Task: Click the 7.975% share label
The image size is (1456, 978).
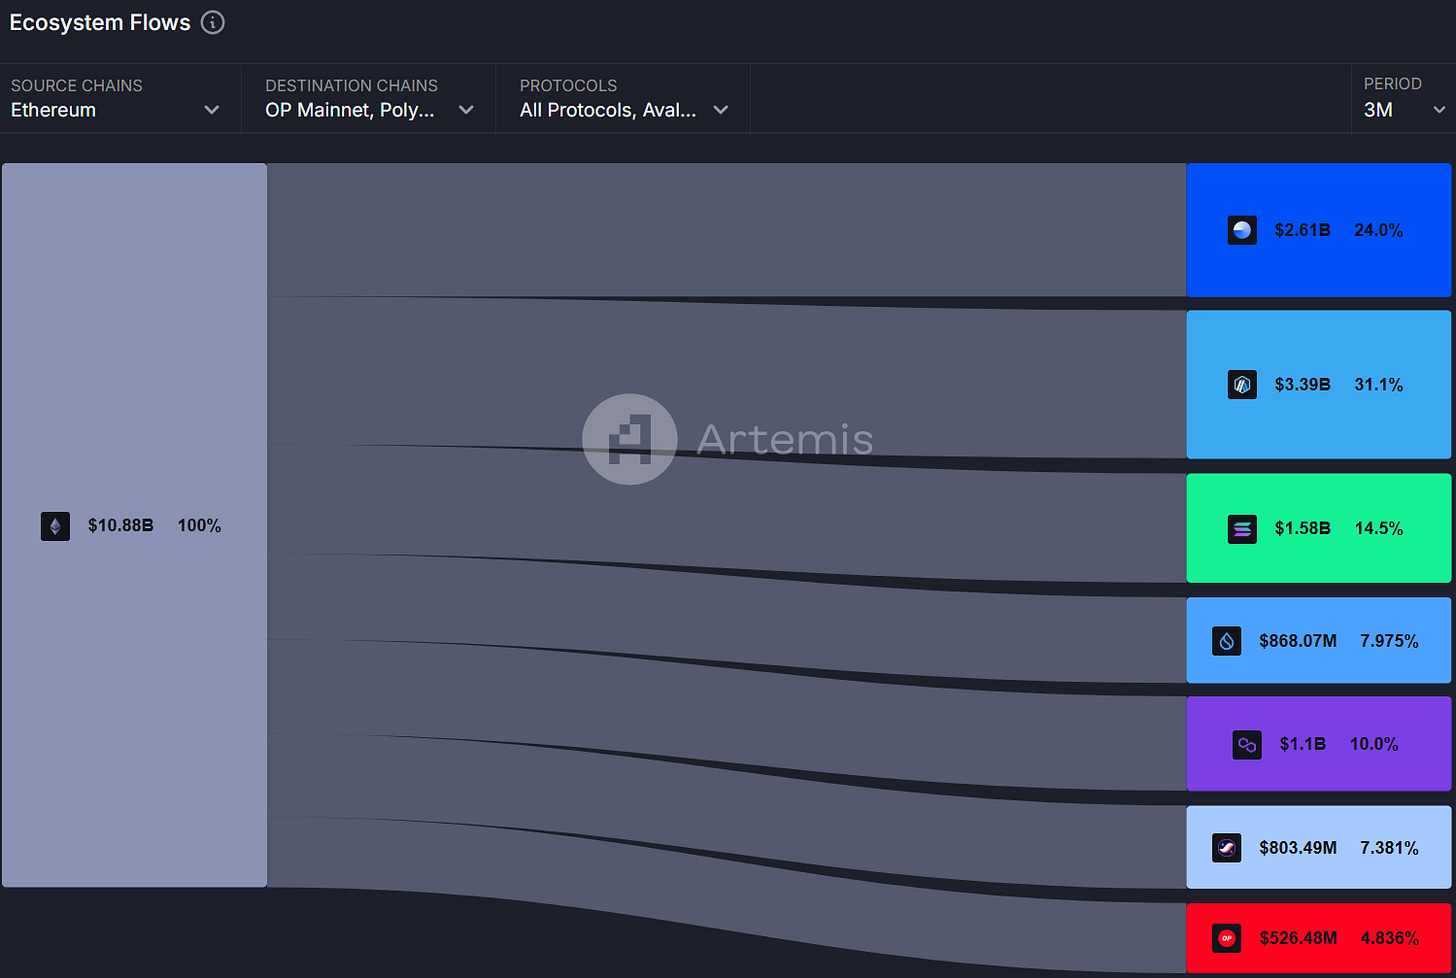Action: pyautogui.click(x=1389, y=641)
